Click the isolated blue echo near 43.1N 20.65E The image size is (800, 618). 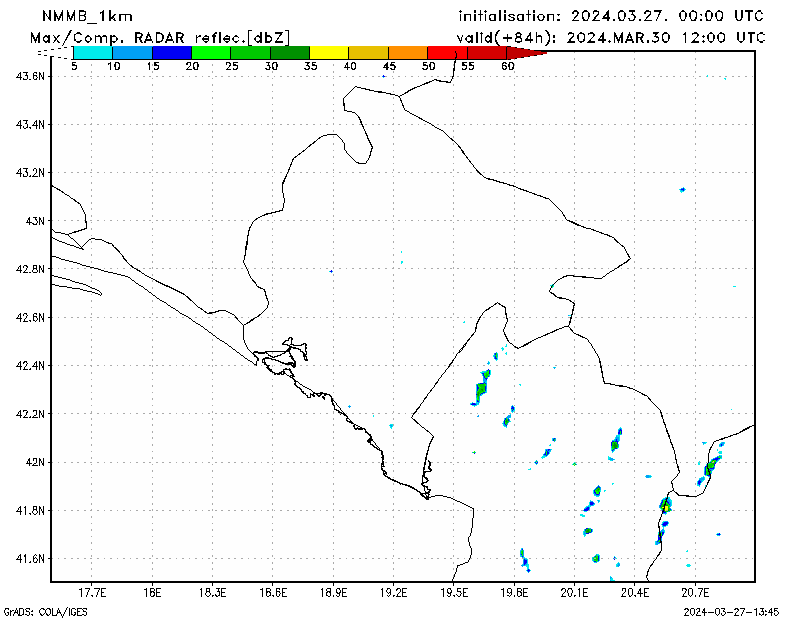682,190
